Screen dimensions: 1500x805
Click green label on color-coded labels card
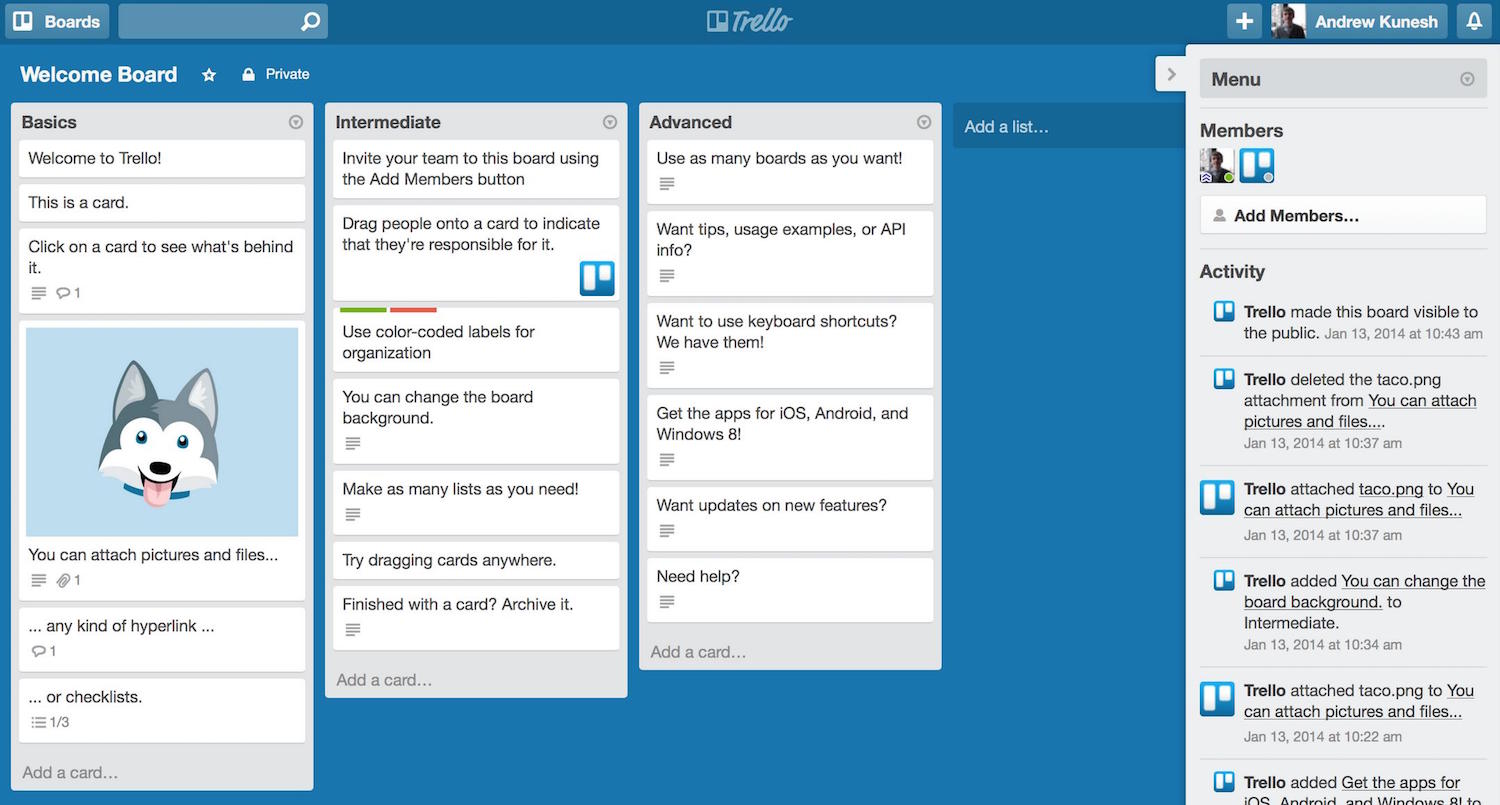(x=363, y=310)
